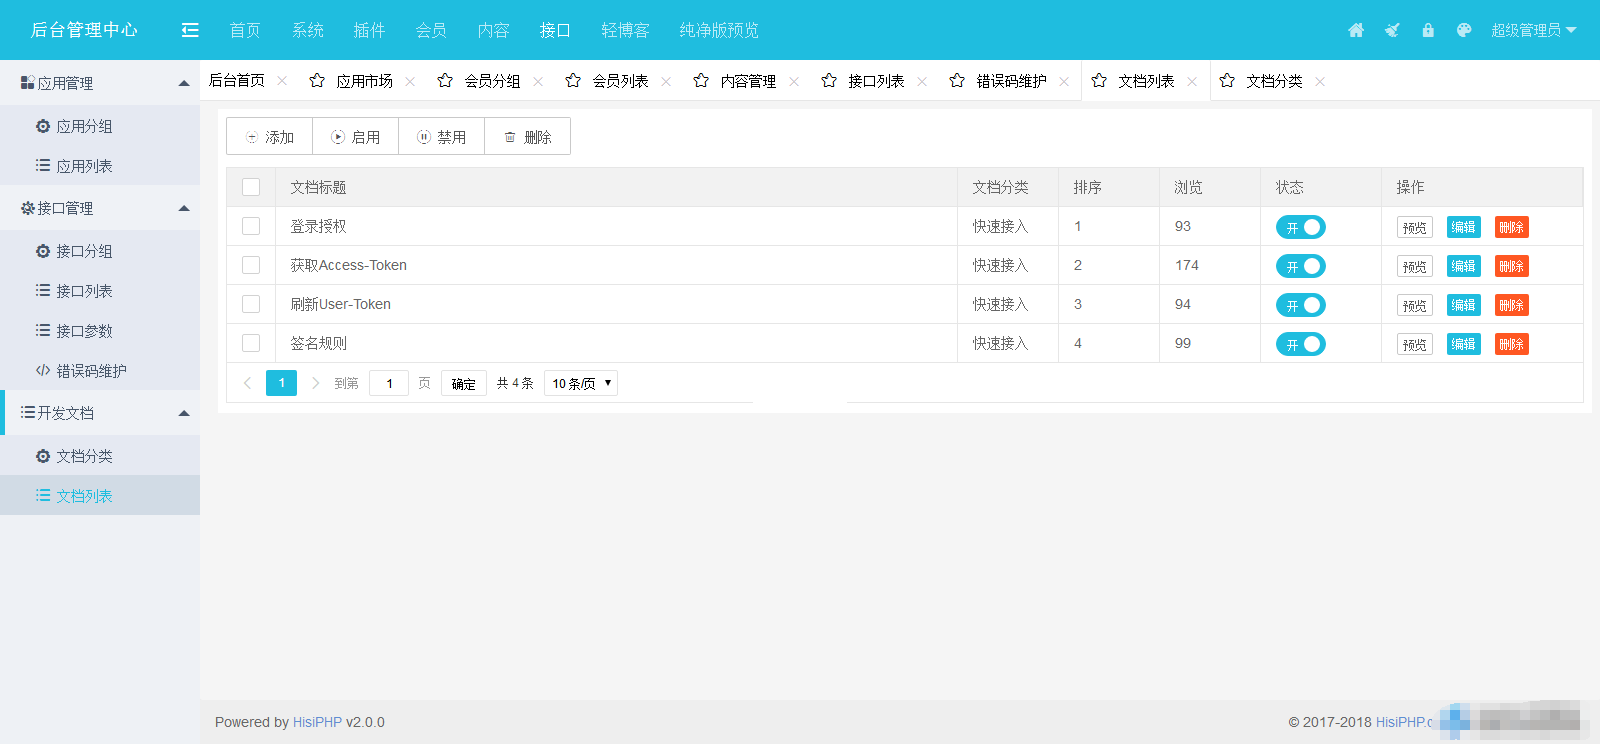Open the 轻博客 top menu
This screenshot has height=744, width=1600.
[625, 30]
